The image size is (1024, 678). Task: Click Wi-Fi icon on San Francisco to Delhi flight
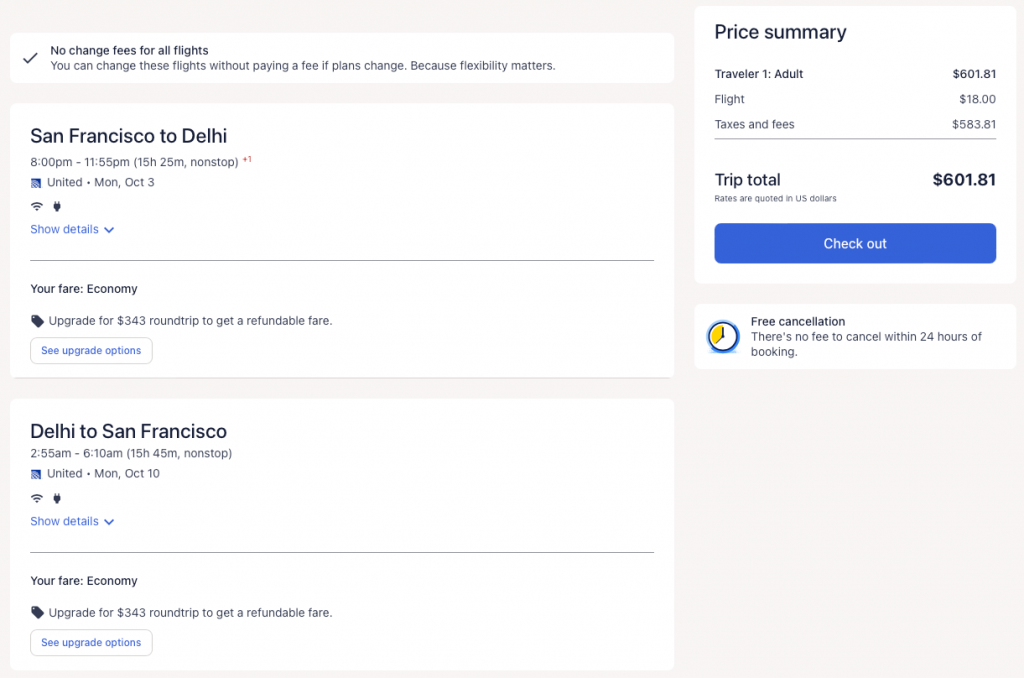coord(37,207)
